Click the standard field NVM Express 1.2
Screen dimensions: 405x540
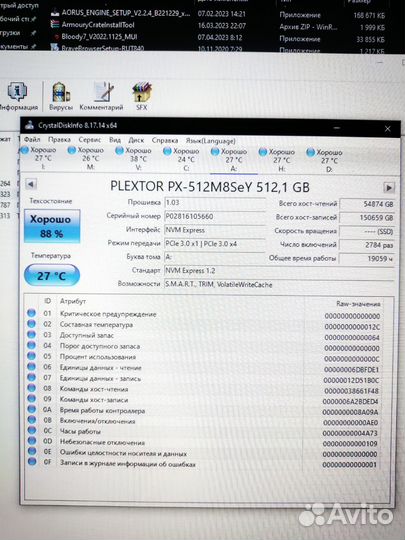(x=279, y=271)
